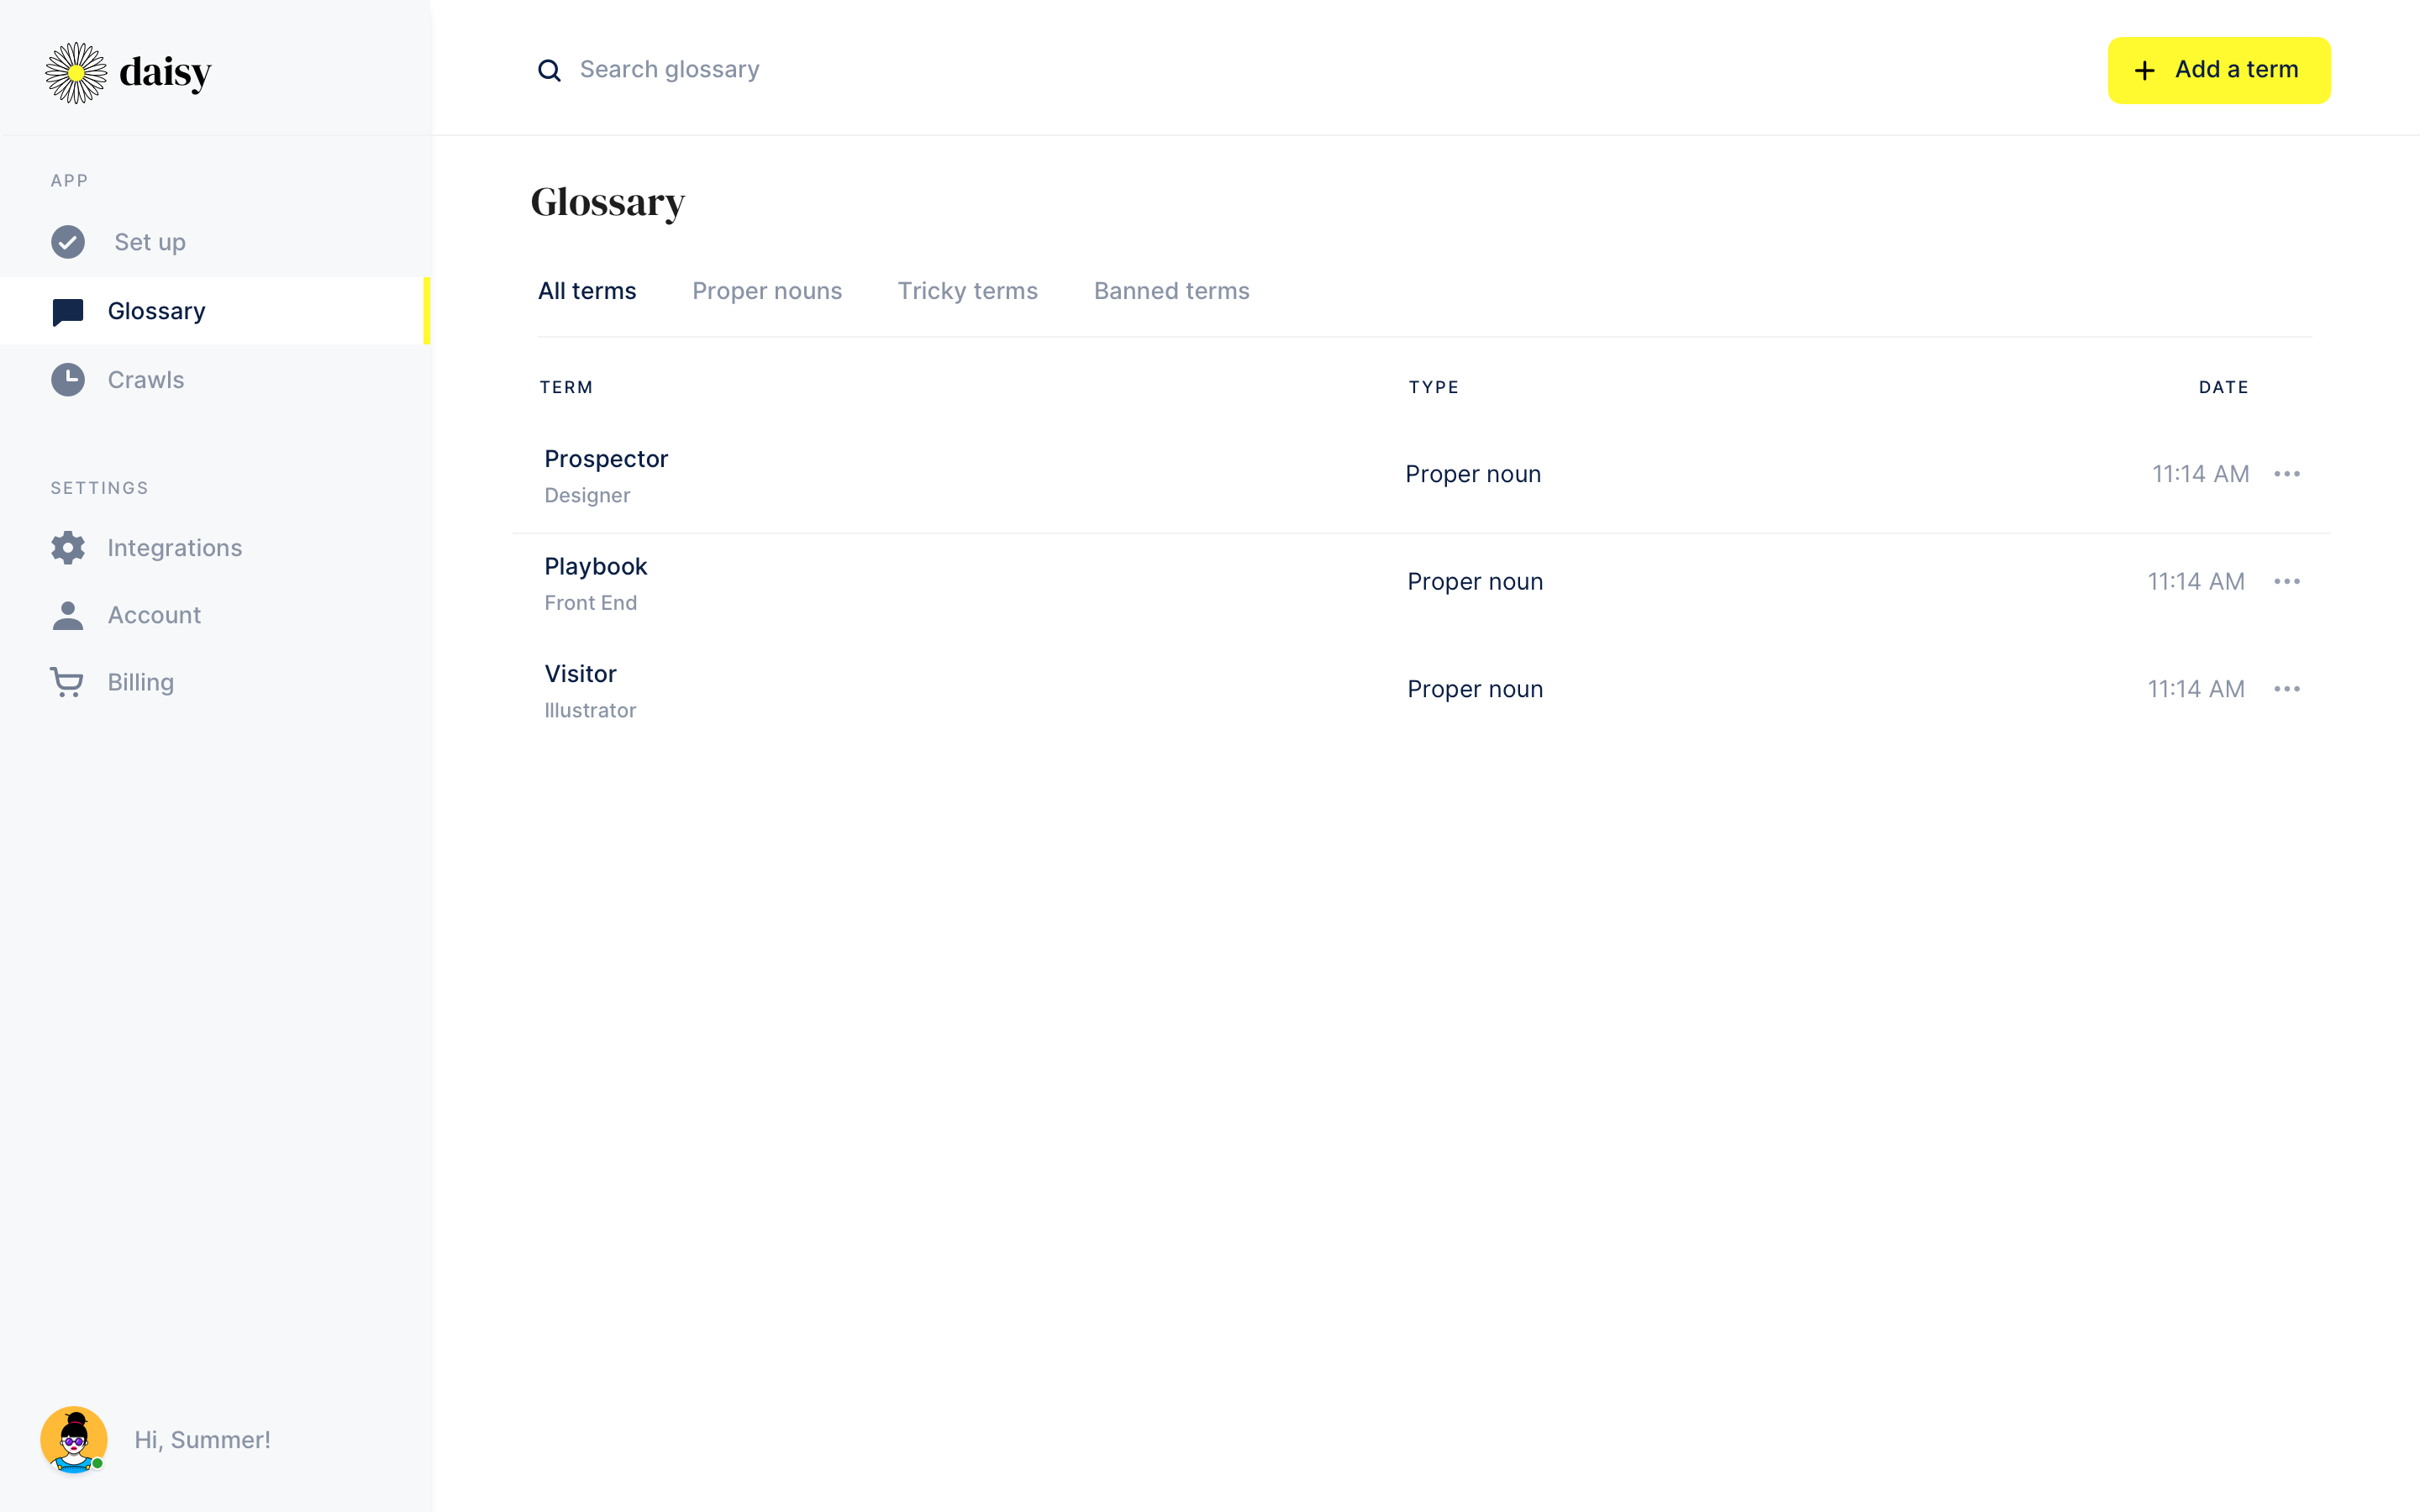Screen dimensions: 2420x1512
Task: Click the Crawls clock icon
Action: coord(68,380)
